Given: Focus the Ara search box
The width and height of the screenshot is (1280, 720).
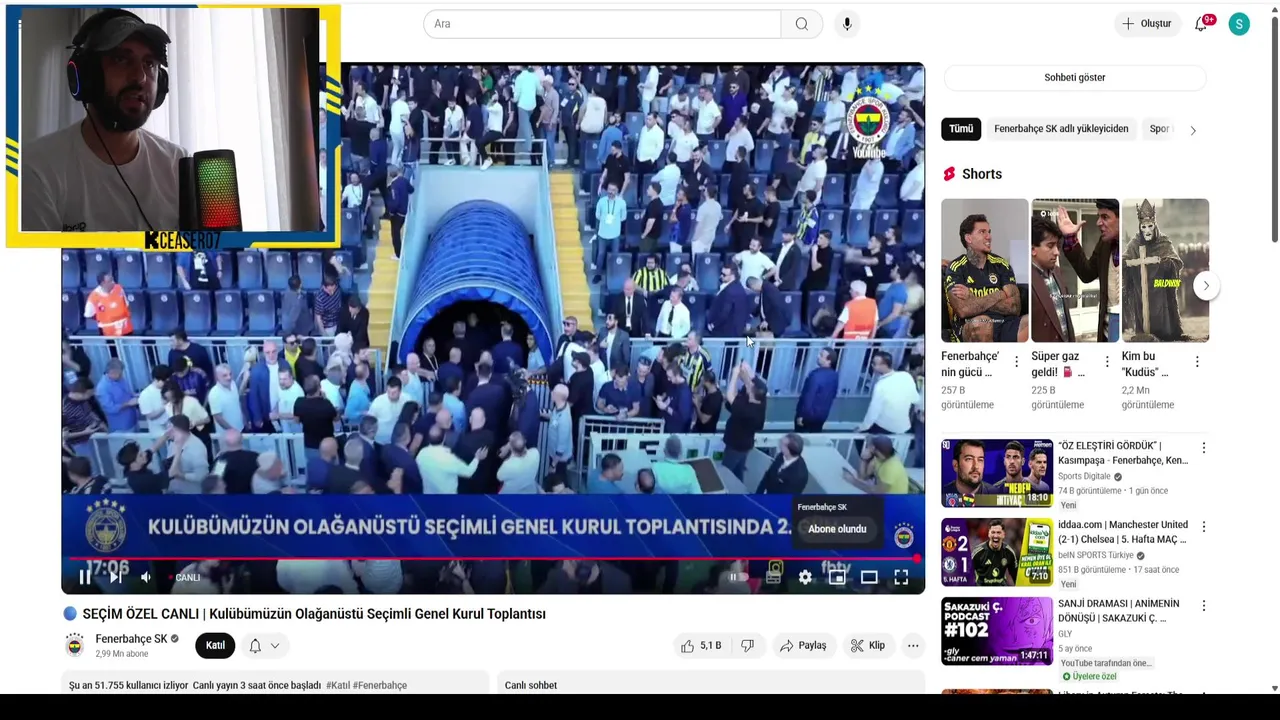Looking at the screenshot, I should coord(602,24).
